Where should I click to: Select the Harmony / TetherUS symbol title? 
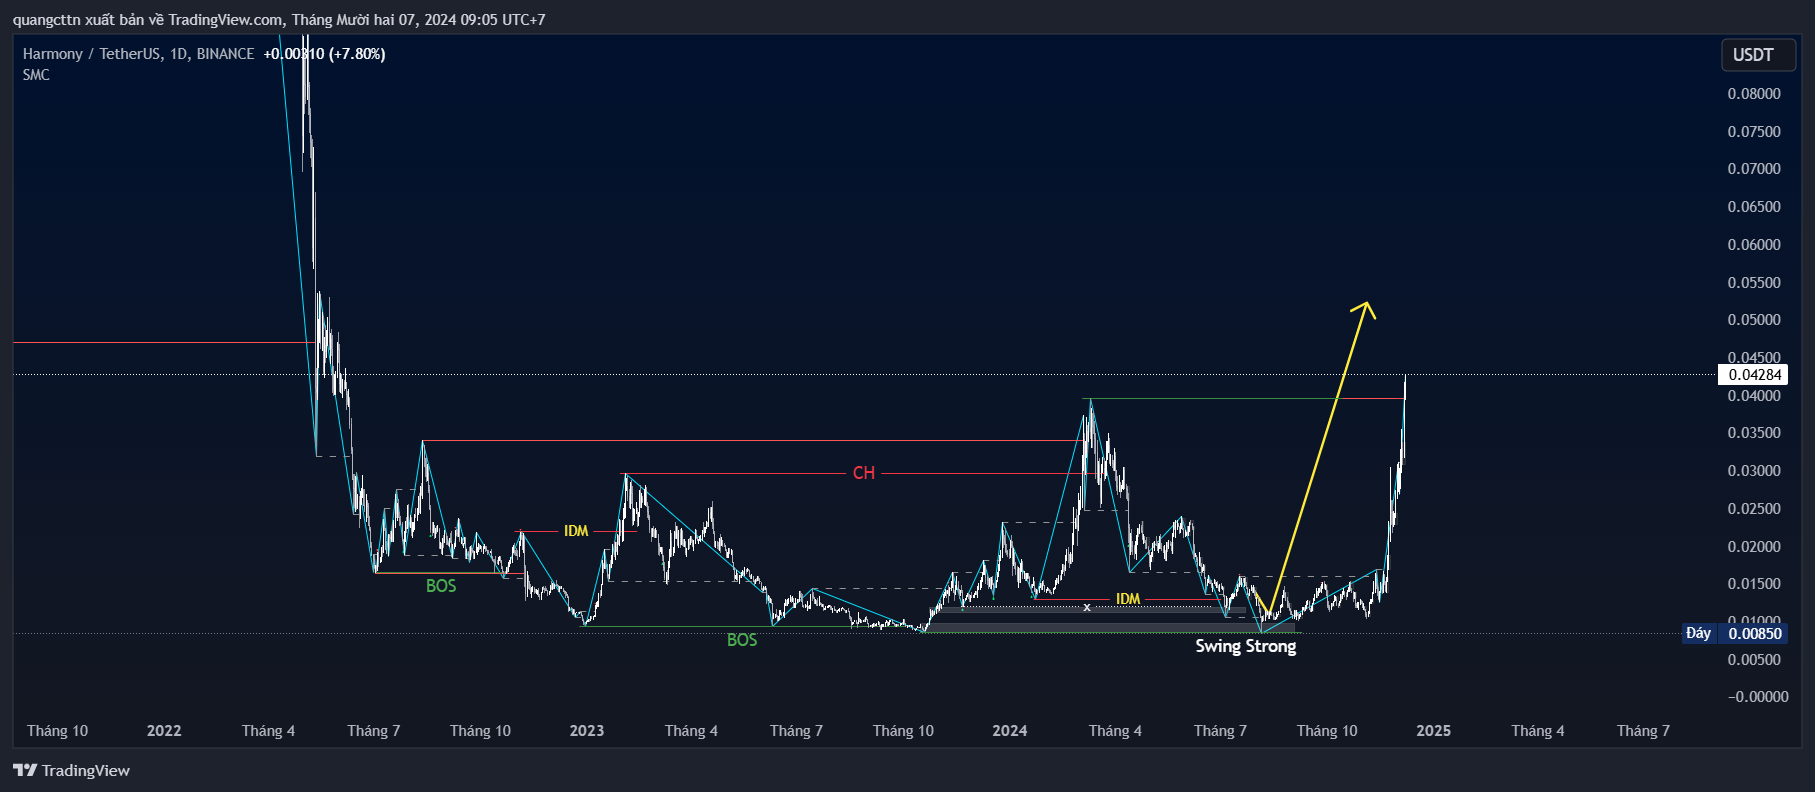138,54
